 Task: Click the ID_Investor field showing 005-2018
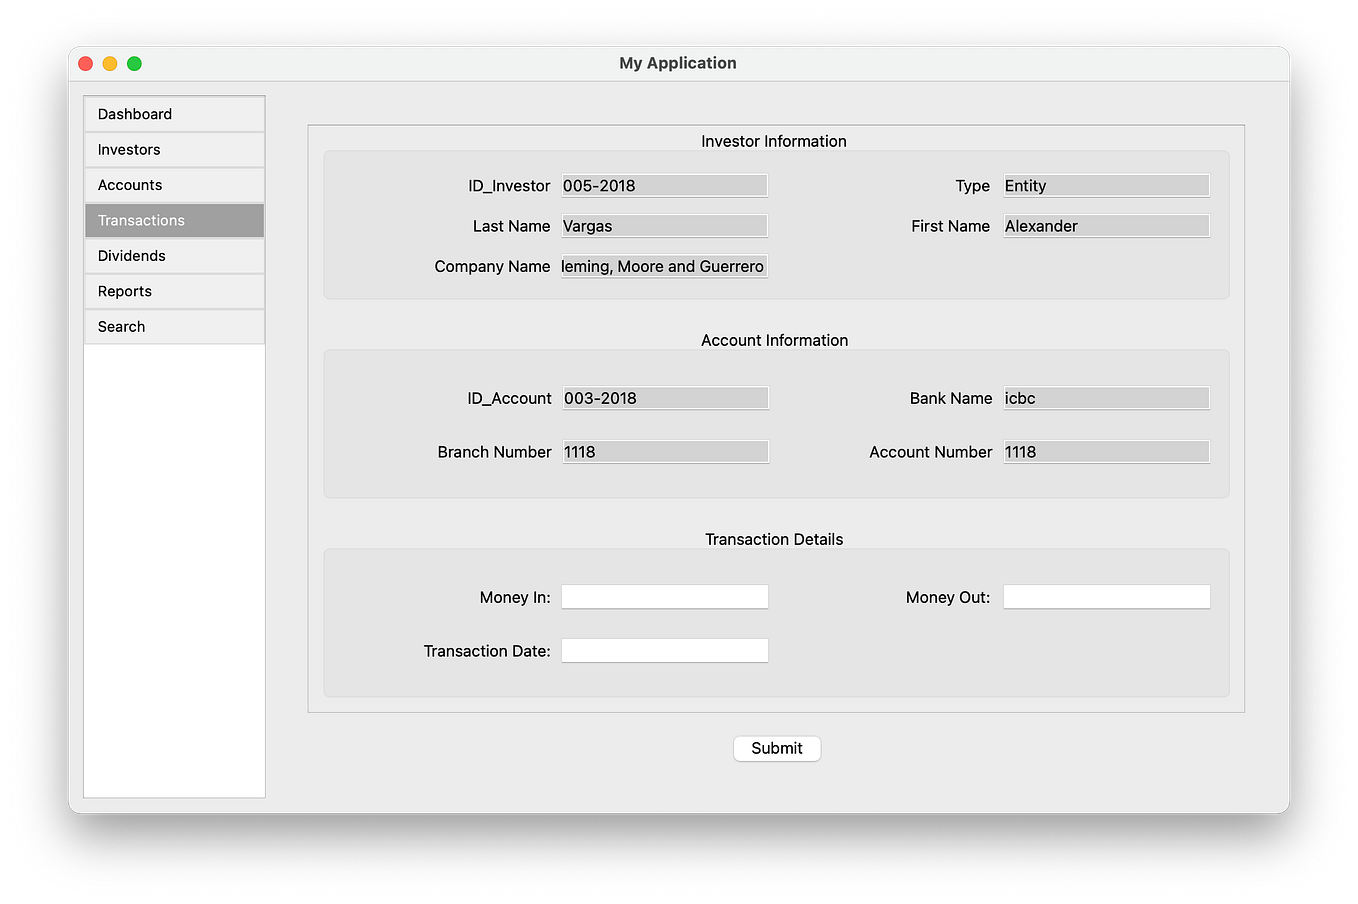coord(664,185)
